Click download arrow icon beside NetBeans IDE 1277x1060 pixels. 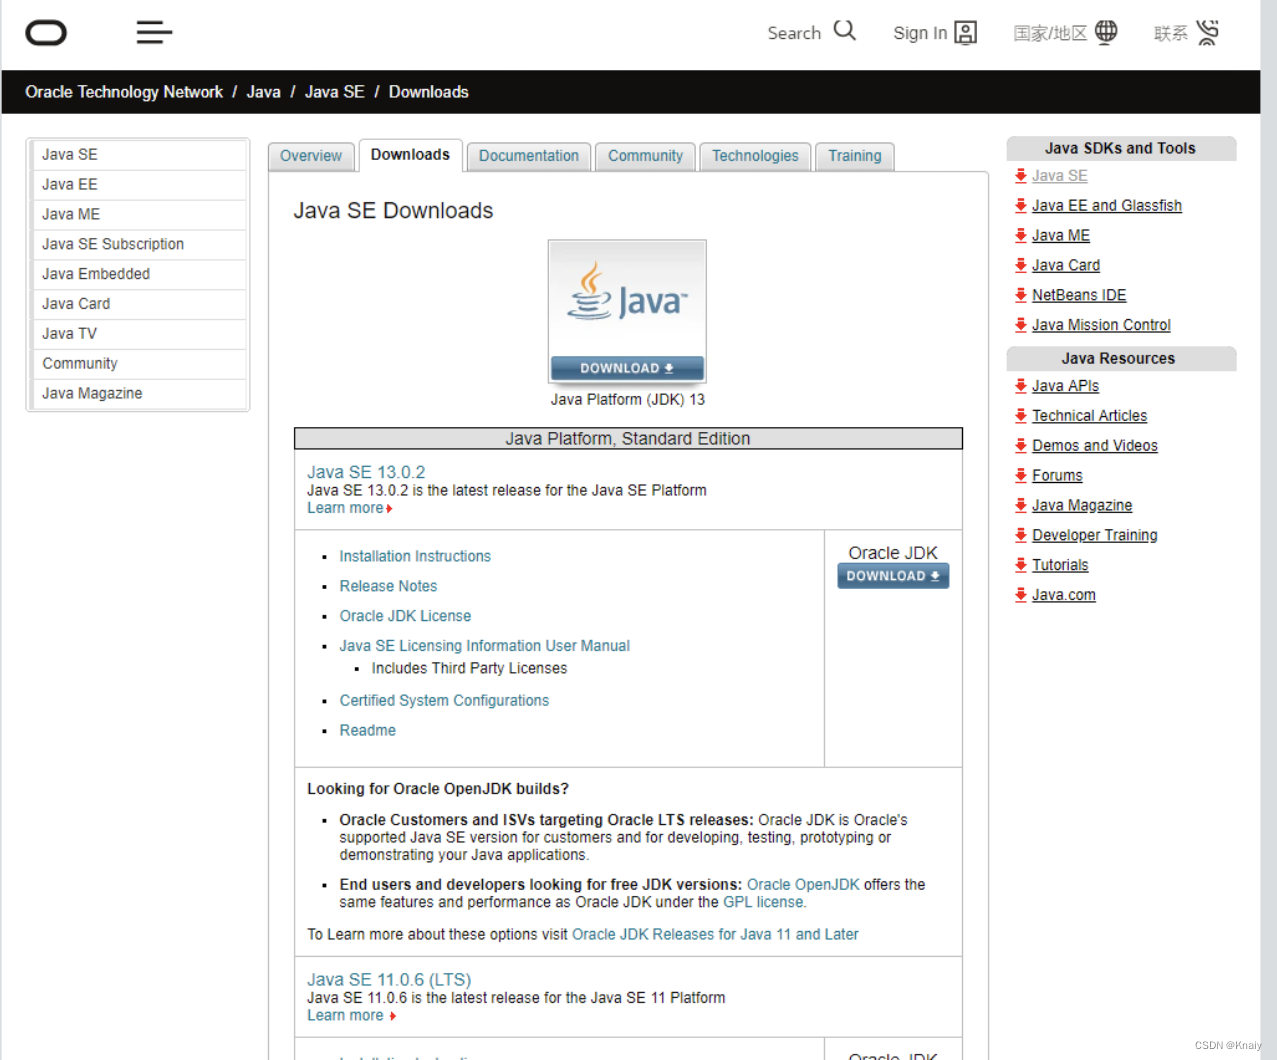(x=1021, y=295)
